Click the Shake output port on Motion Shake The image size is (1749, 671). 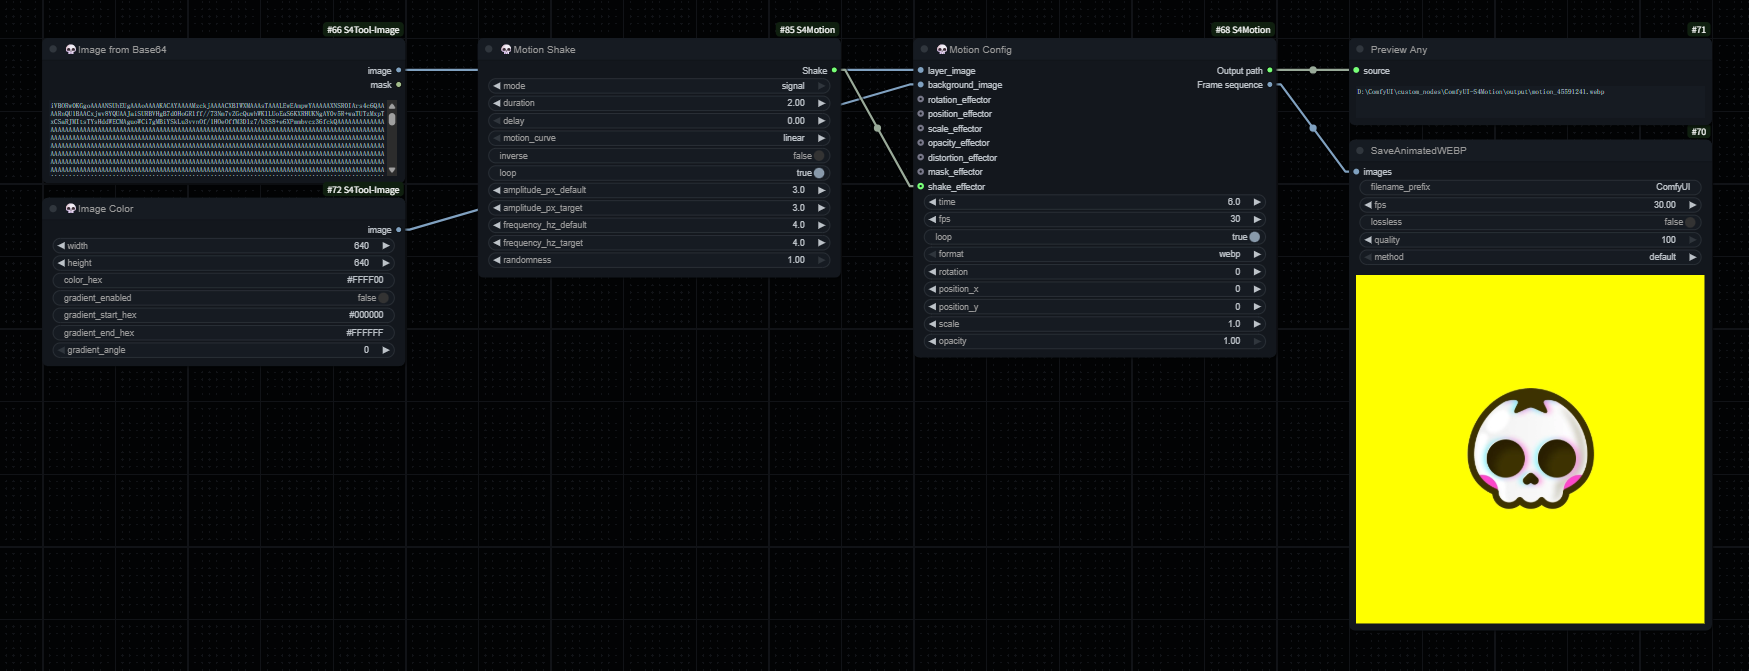(834, 71)
